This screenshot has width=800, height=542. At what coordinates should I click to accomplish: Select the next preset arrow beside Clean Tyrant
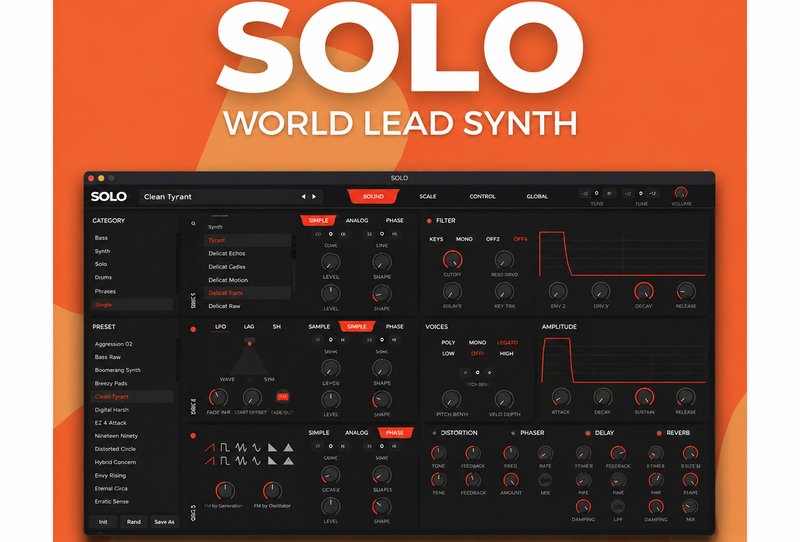click(314, 196)
